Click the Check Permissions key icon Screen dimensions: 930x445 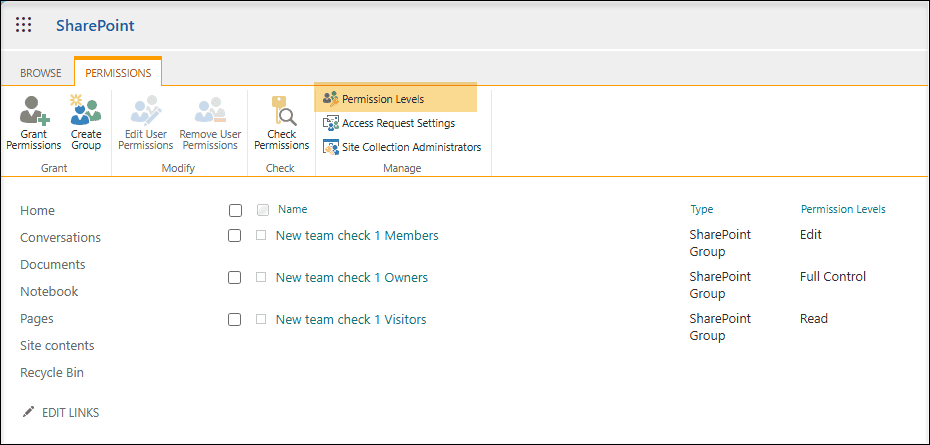point(283,110)
